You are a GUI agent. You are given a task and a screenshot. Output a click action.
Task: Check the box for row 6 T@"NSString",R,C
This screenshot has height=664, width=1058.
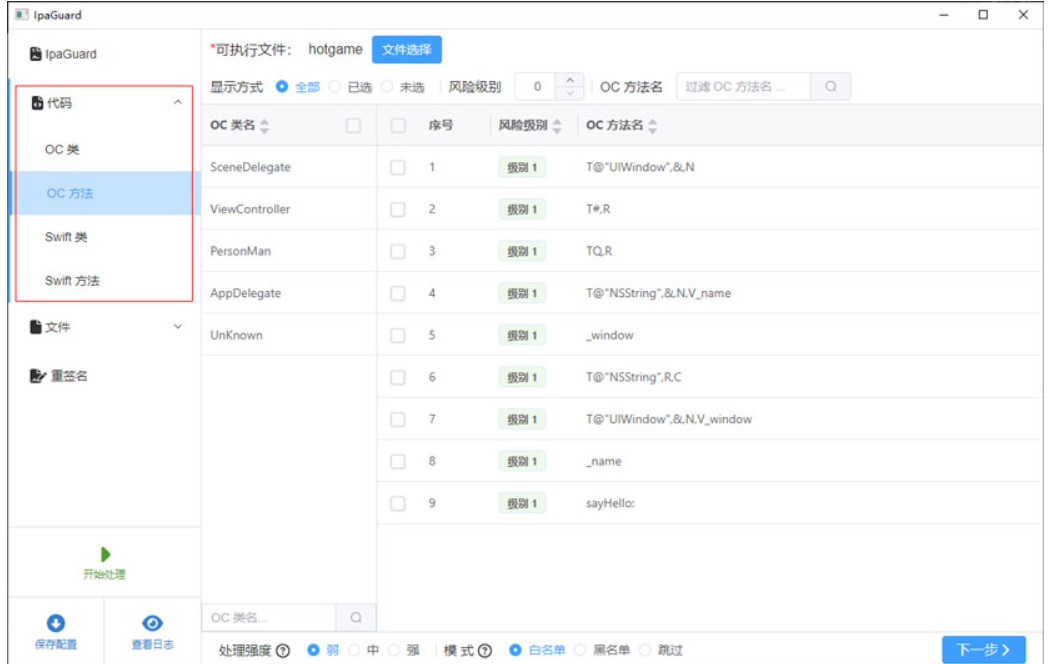398,377
